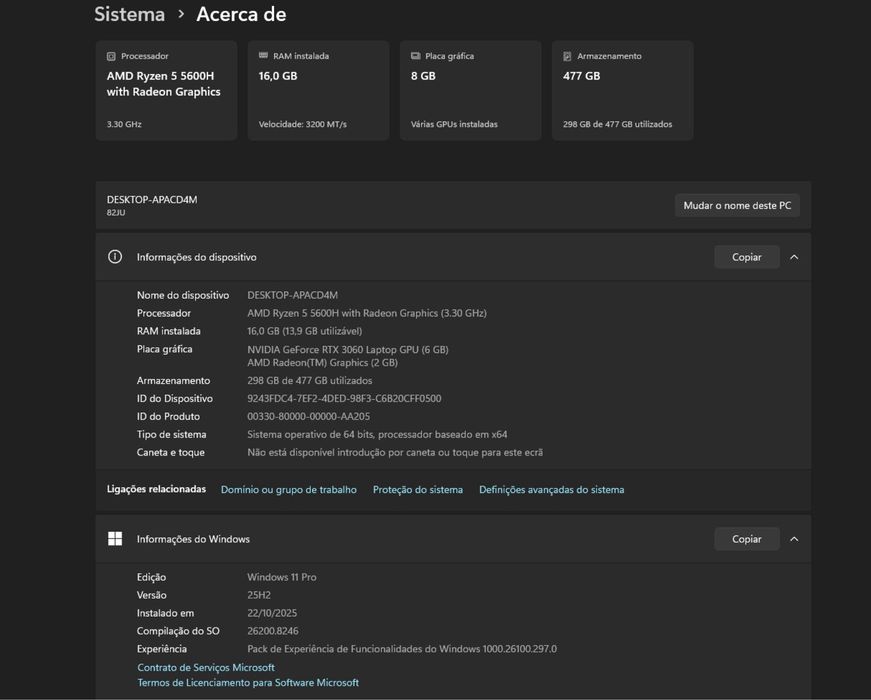
Task: Select ID do Dispositivo value 9243FDC4
Action: click(344, 398)
